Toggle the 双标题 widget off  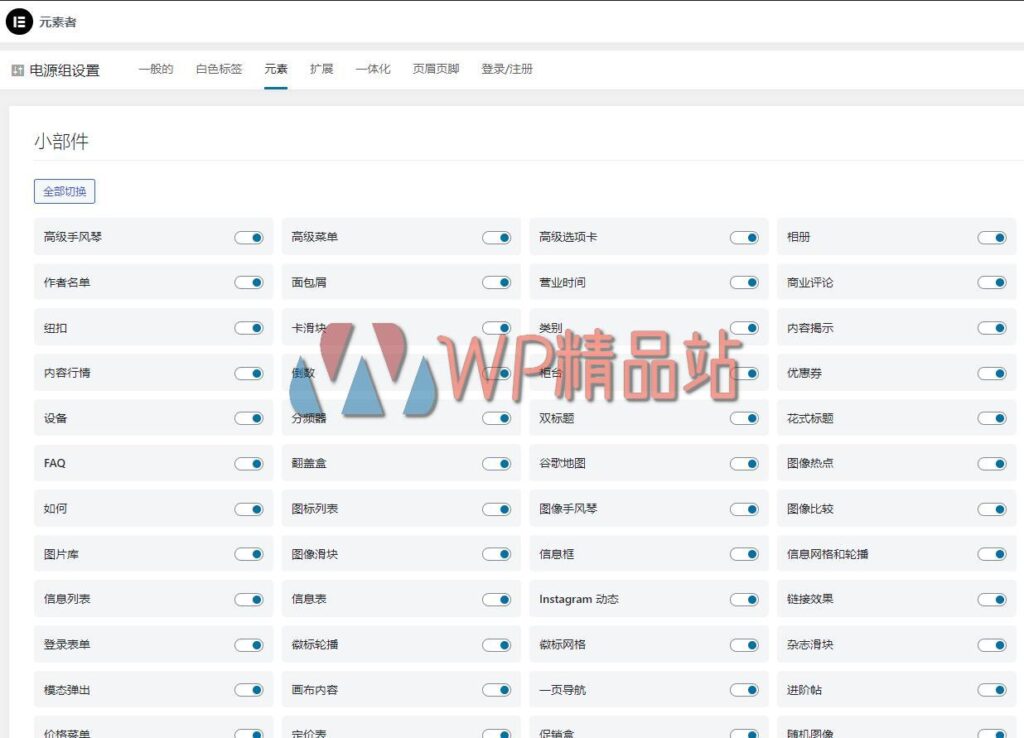click(745, 418)
